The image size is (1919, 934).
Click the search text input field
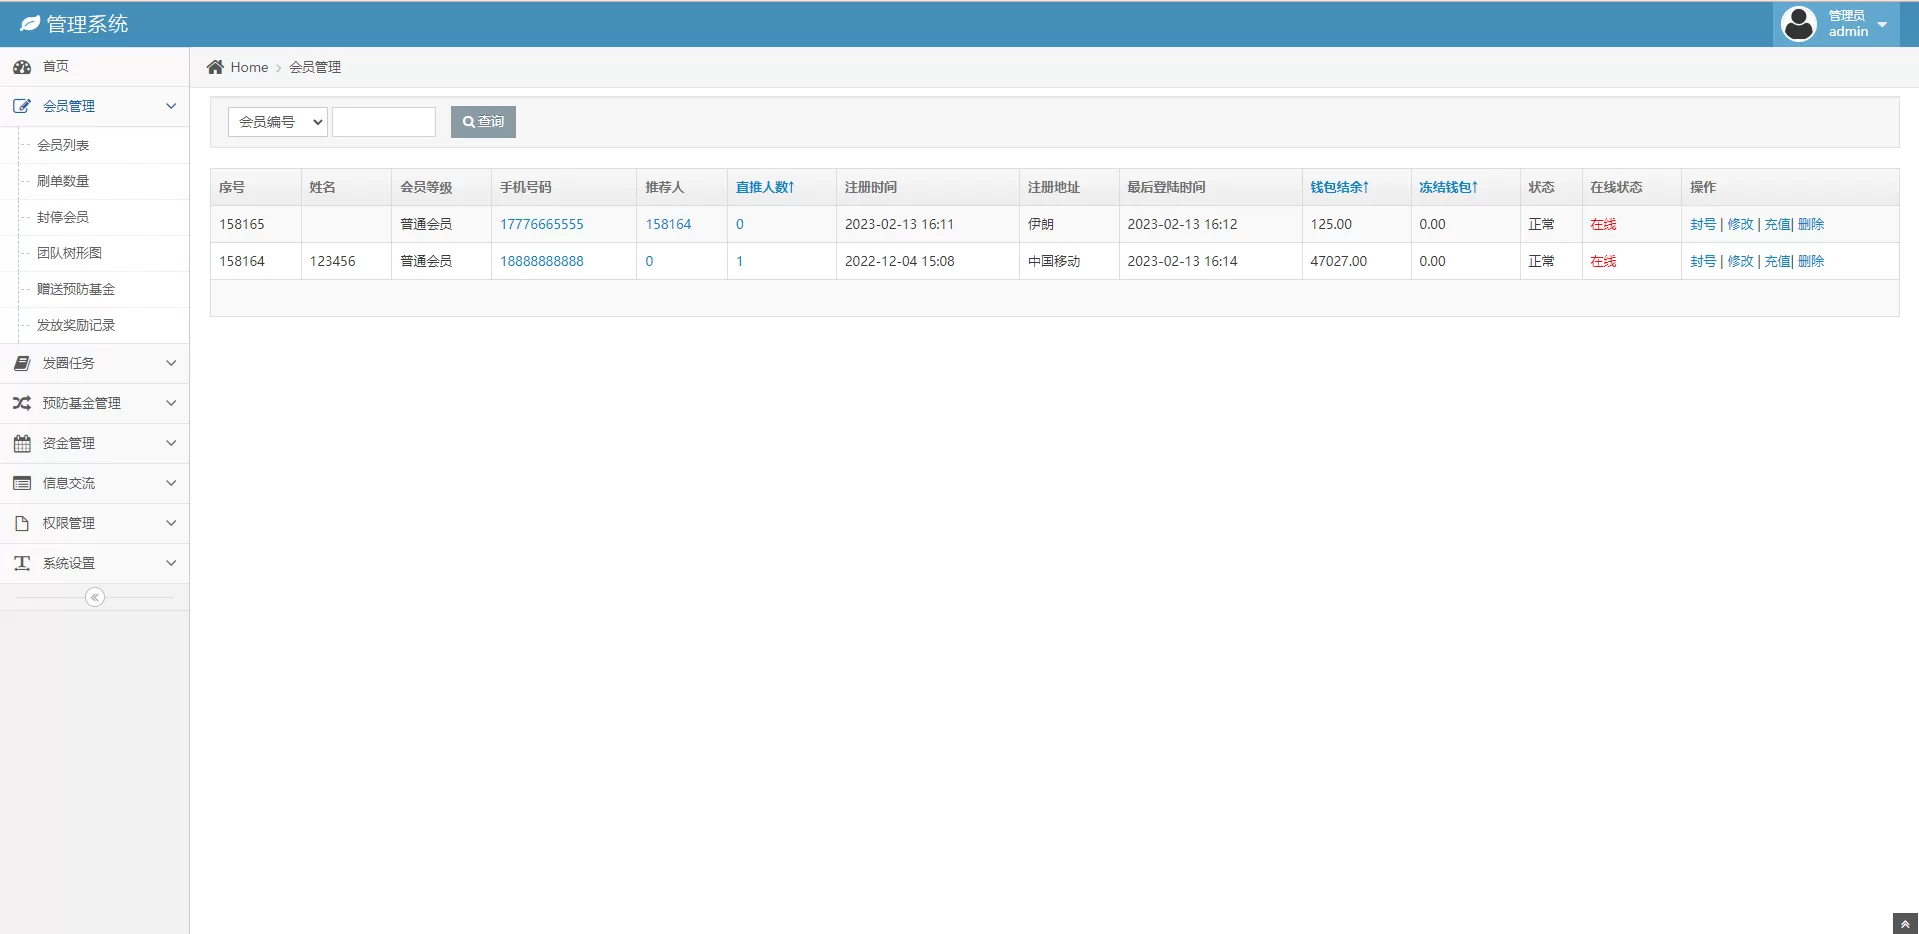click(x=384, y=122)
